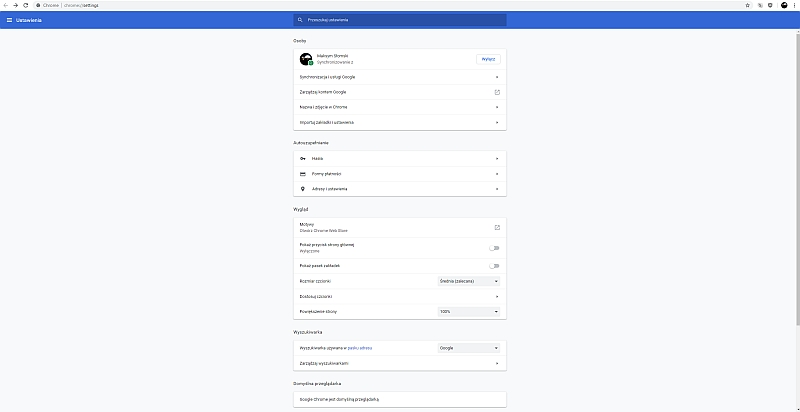The height and width of the screenshot is (412, 800).
Task: Click the magnifier icon in settings search
Action: click(301, 20)
